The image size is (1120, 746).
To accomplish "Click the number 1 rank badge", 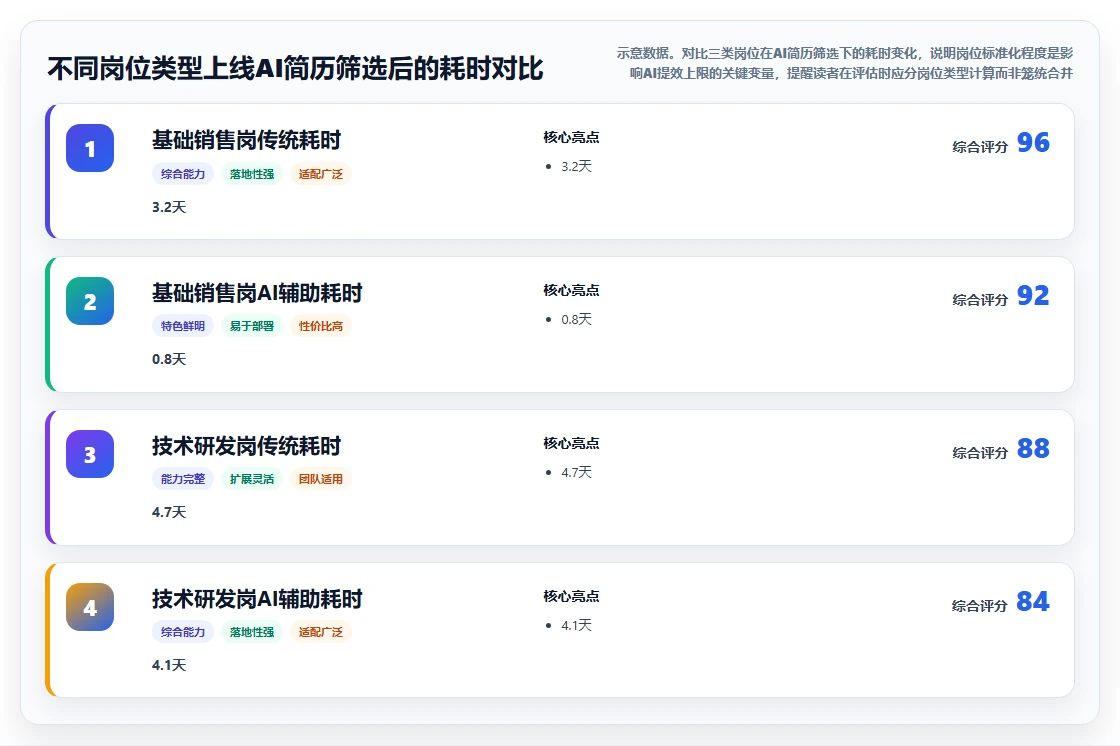I will (x=90, y=148).
